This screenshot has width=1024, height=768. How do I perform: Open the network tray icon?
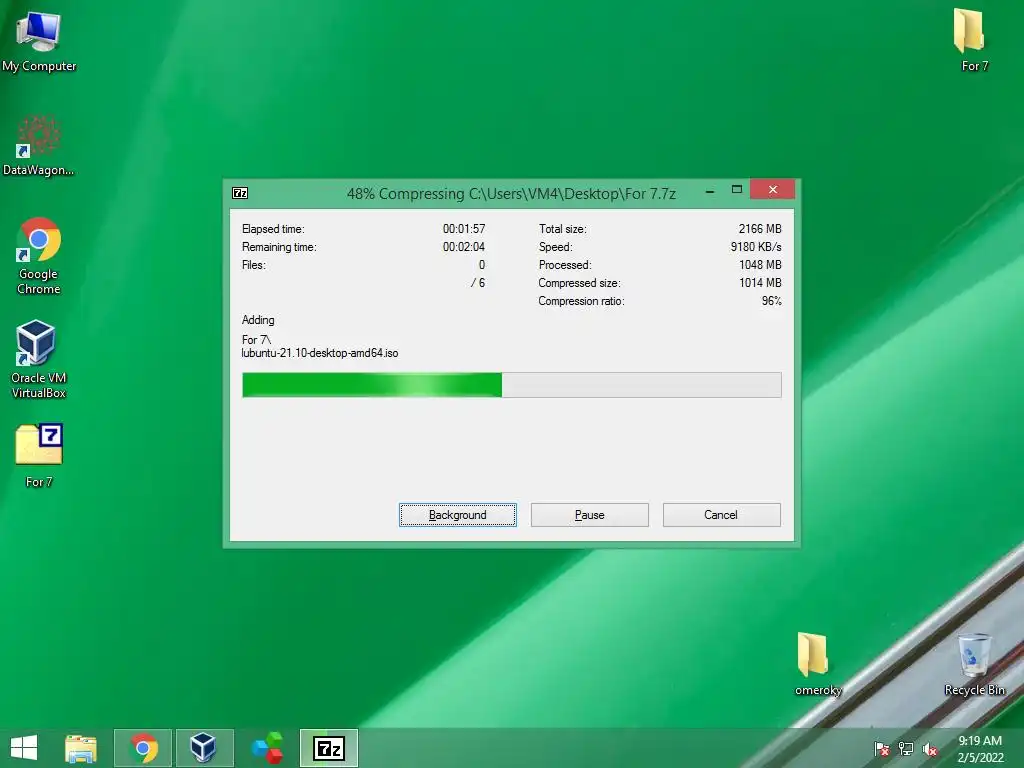click(x=906, y=749)
